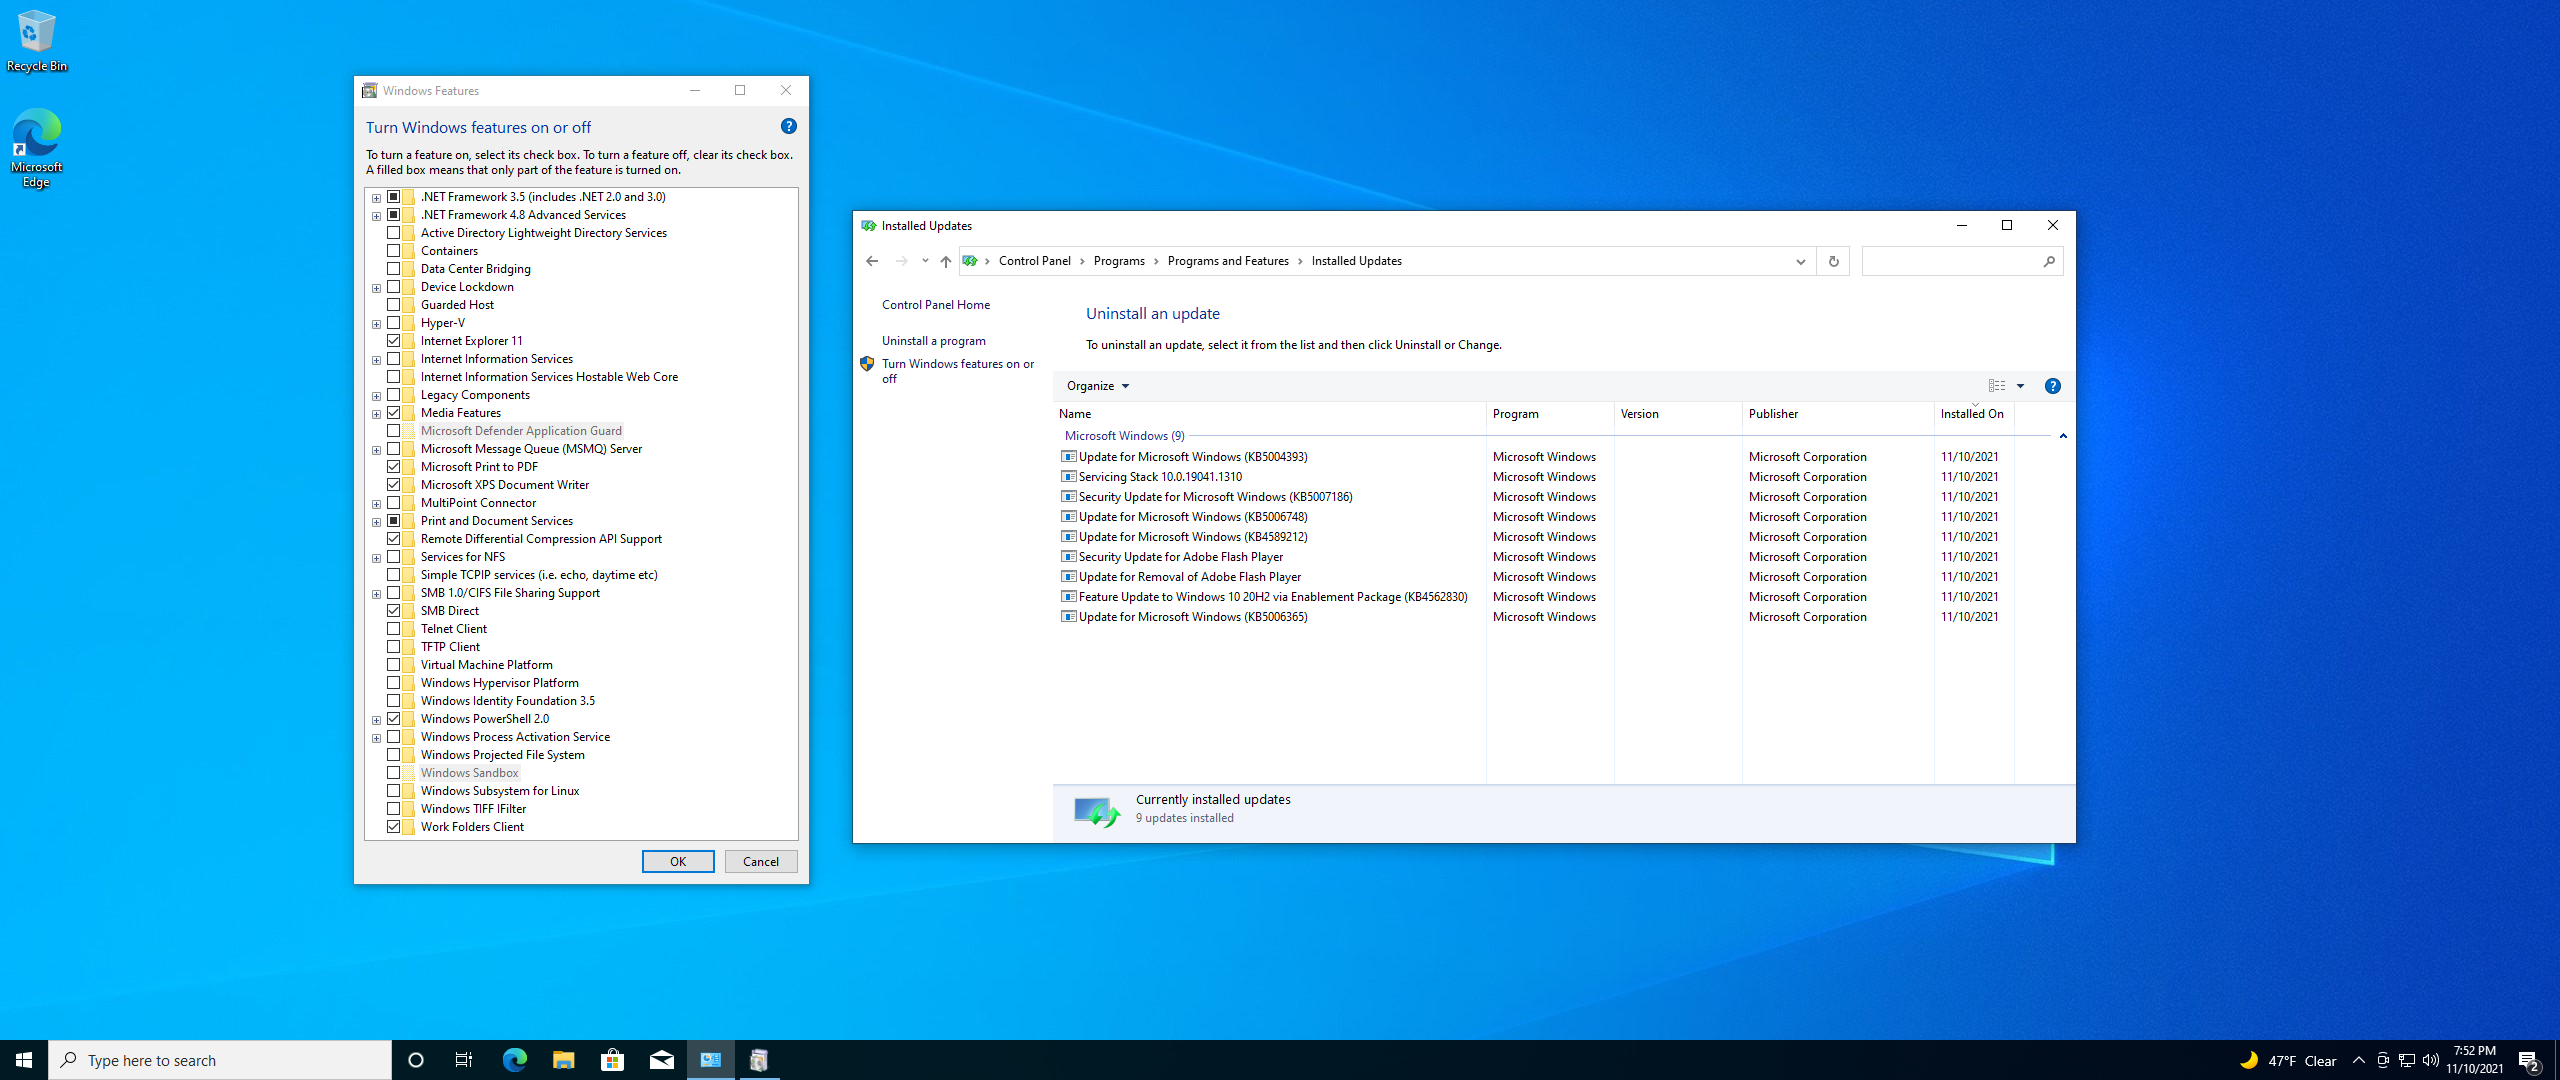Screen dimensions: 2560x1080
Task: Open File Explorer from taskbar
Action: pos(563,1060)
